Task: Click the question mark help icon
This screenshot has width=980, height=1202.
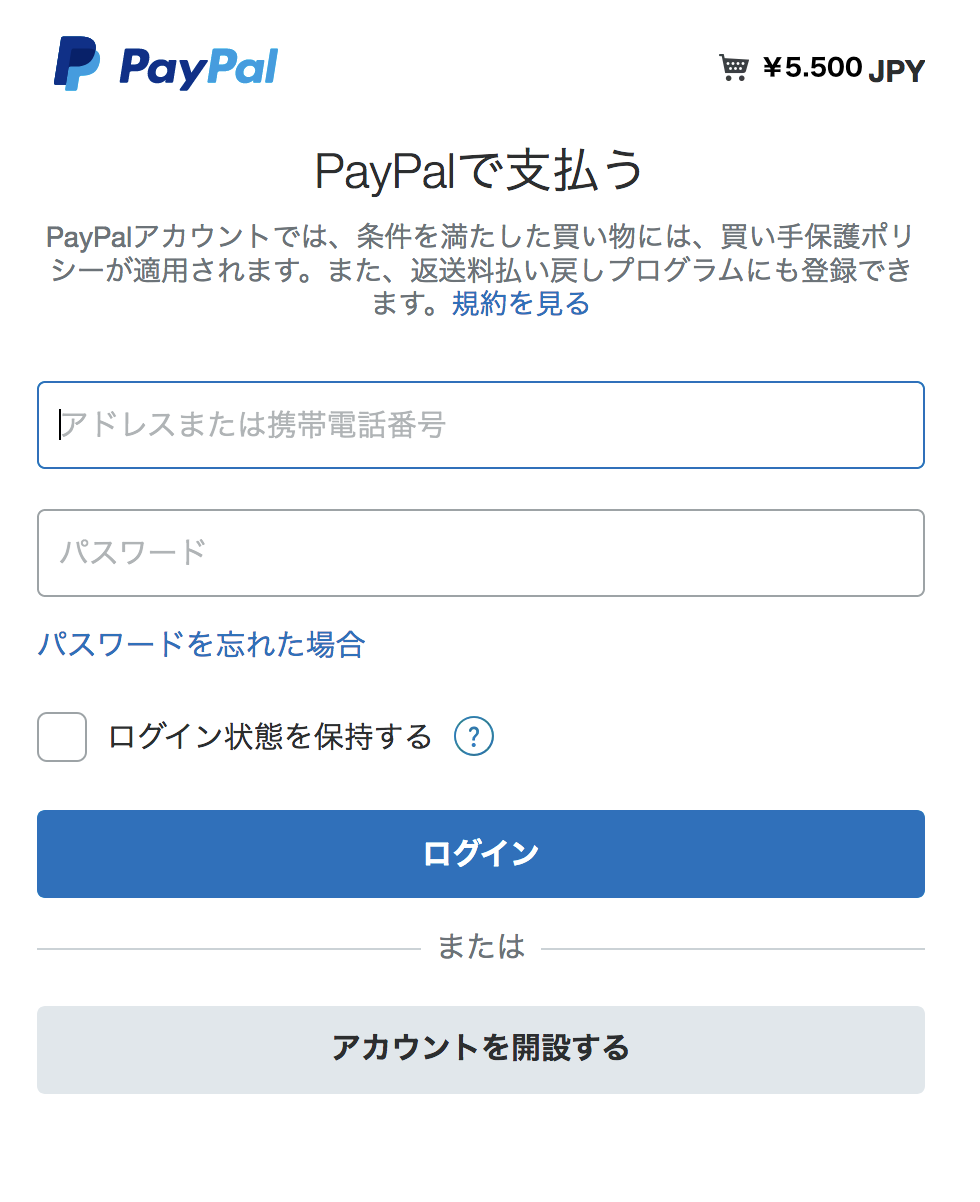Action: click(x=474, y=738)
